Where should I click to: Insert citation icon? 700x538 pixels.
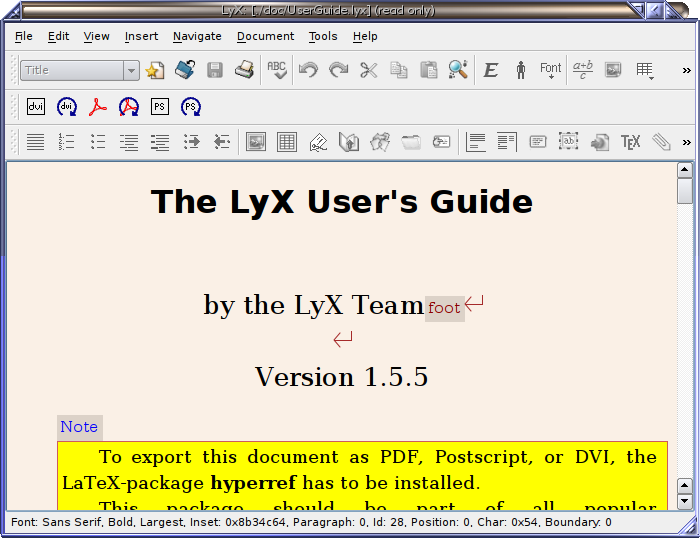point(380,142)
